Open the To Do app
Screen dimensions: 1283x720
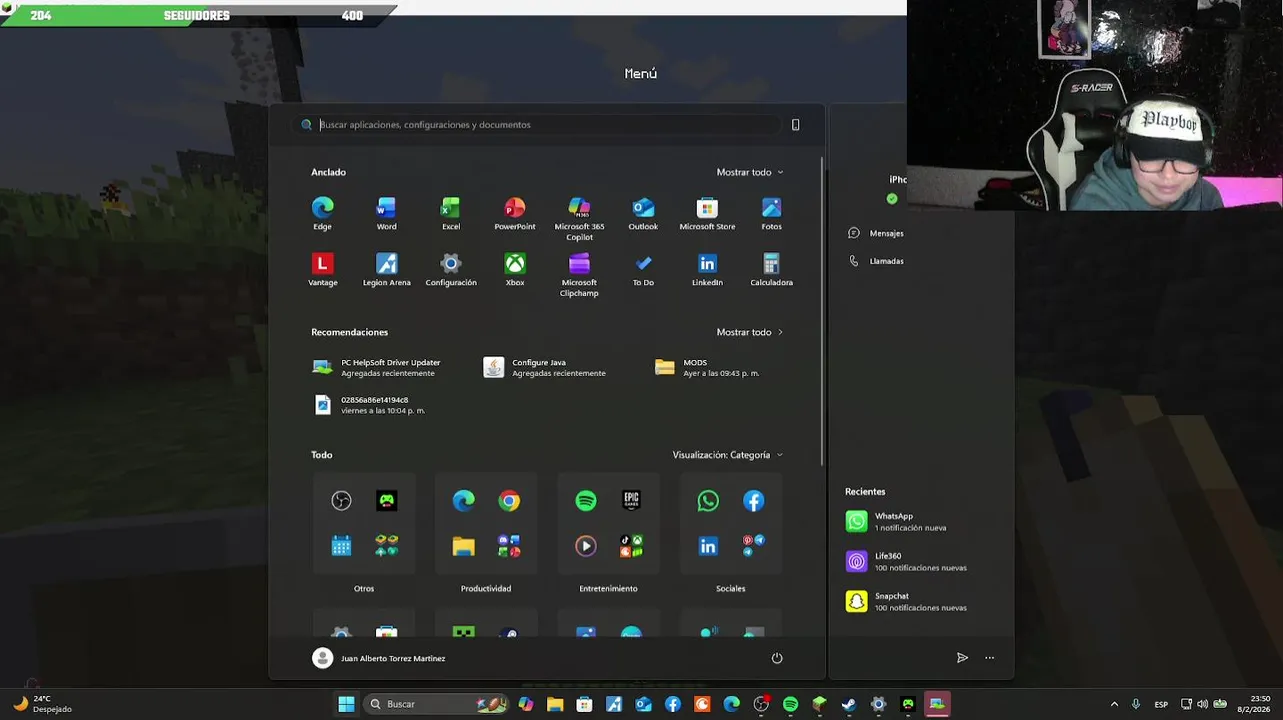(643, 269)
